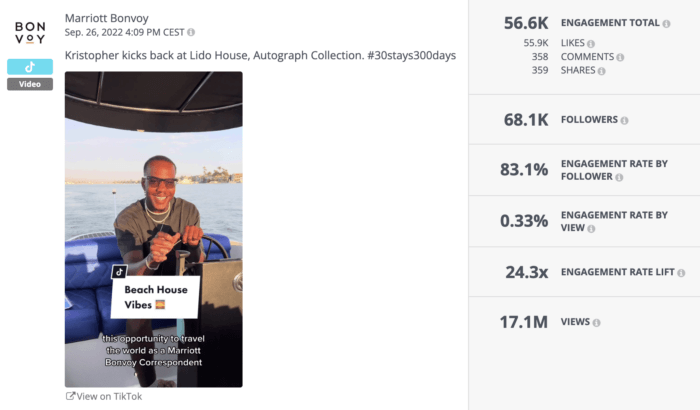Click info icon for Engagement Rate by View
The image size is (700, 410).
click(592, 229)
